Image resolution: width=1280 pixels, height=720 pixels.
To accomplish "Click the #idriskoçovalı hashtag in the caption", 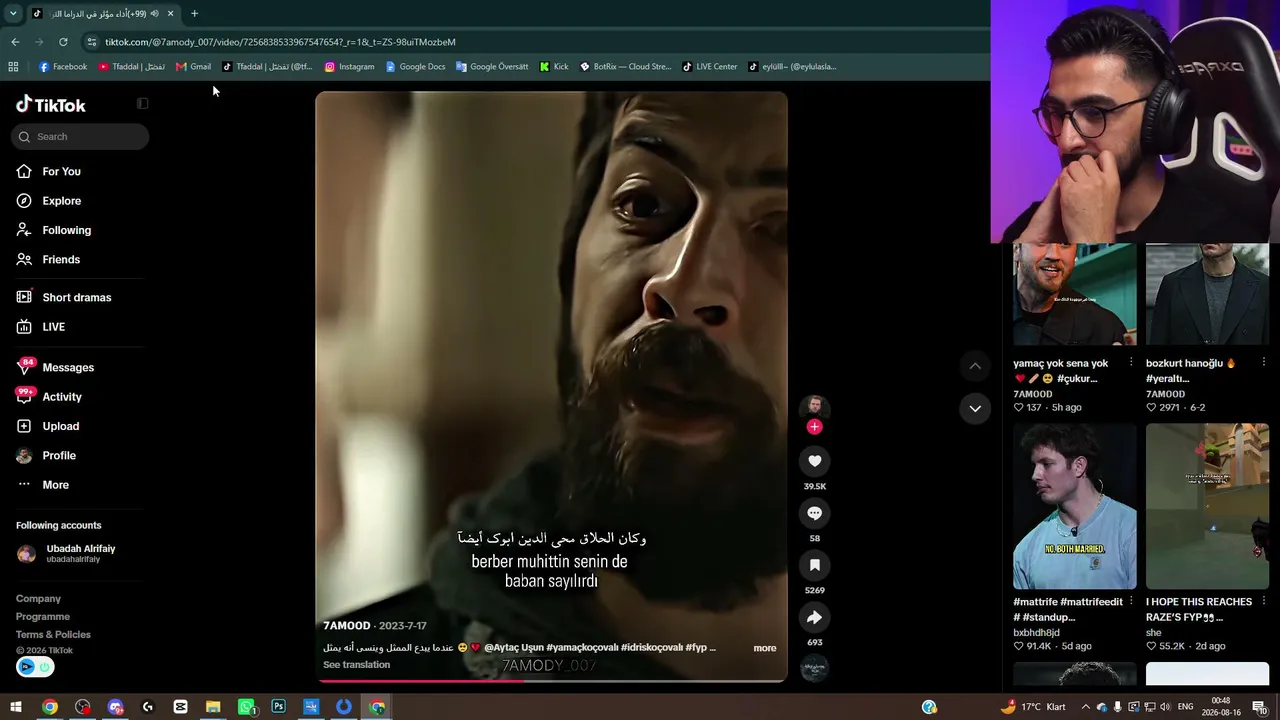I will coord(651,648).
